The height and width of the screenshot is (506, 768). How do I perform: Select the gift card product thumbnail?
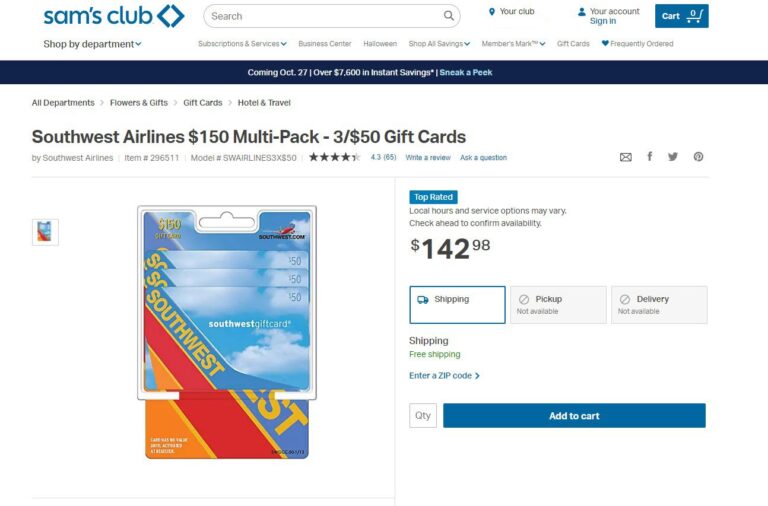[x=45, y=232]
